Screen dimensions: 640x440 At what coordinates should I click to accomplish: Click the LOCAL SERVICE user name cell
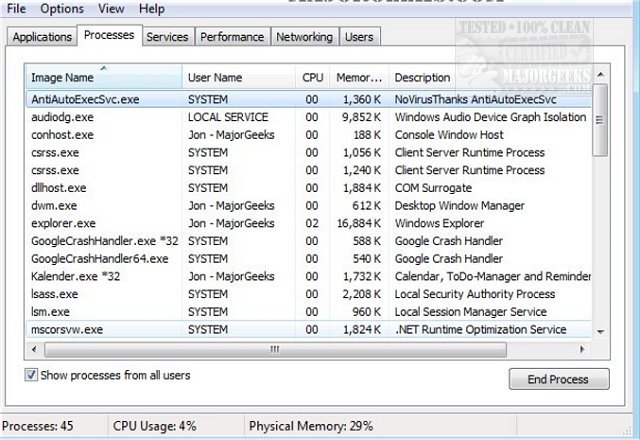[x=228, y=117]
